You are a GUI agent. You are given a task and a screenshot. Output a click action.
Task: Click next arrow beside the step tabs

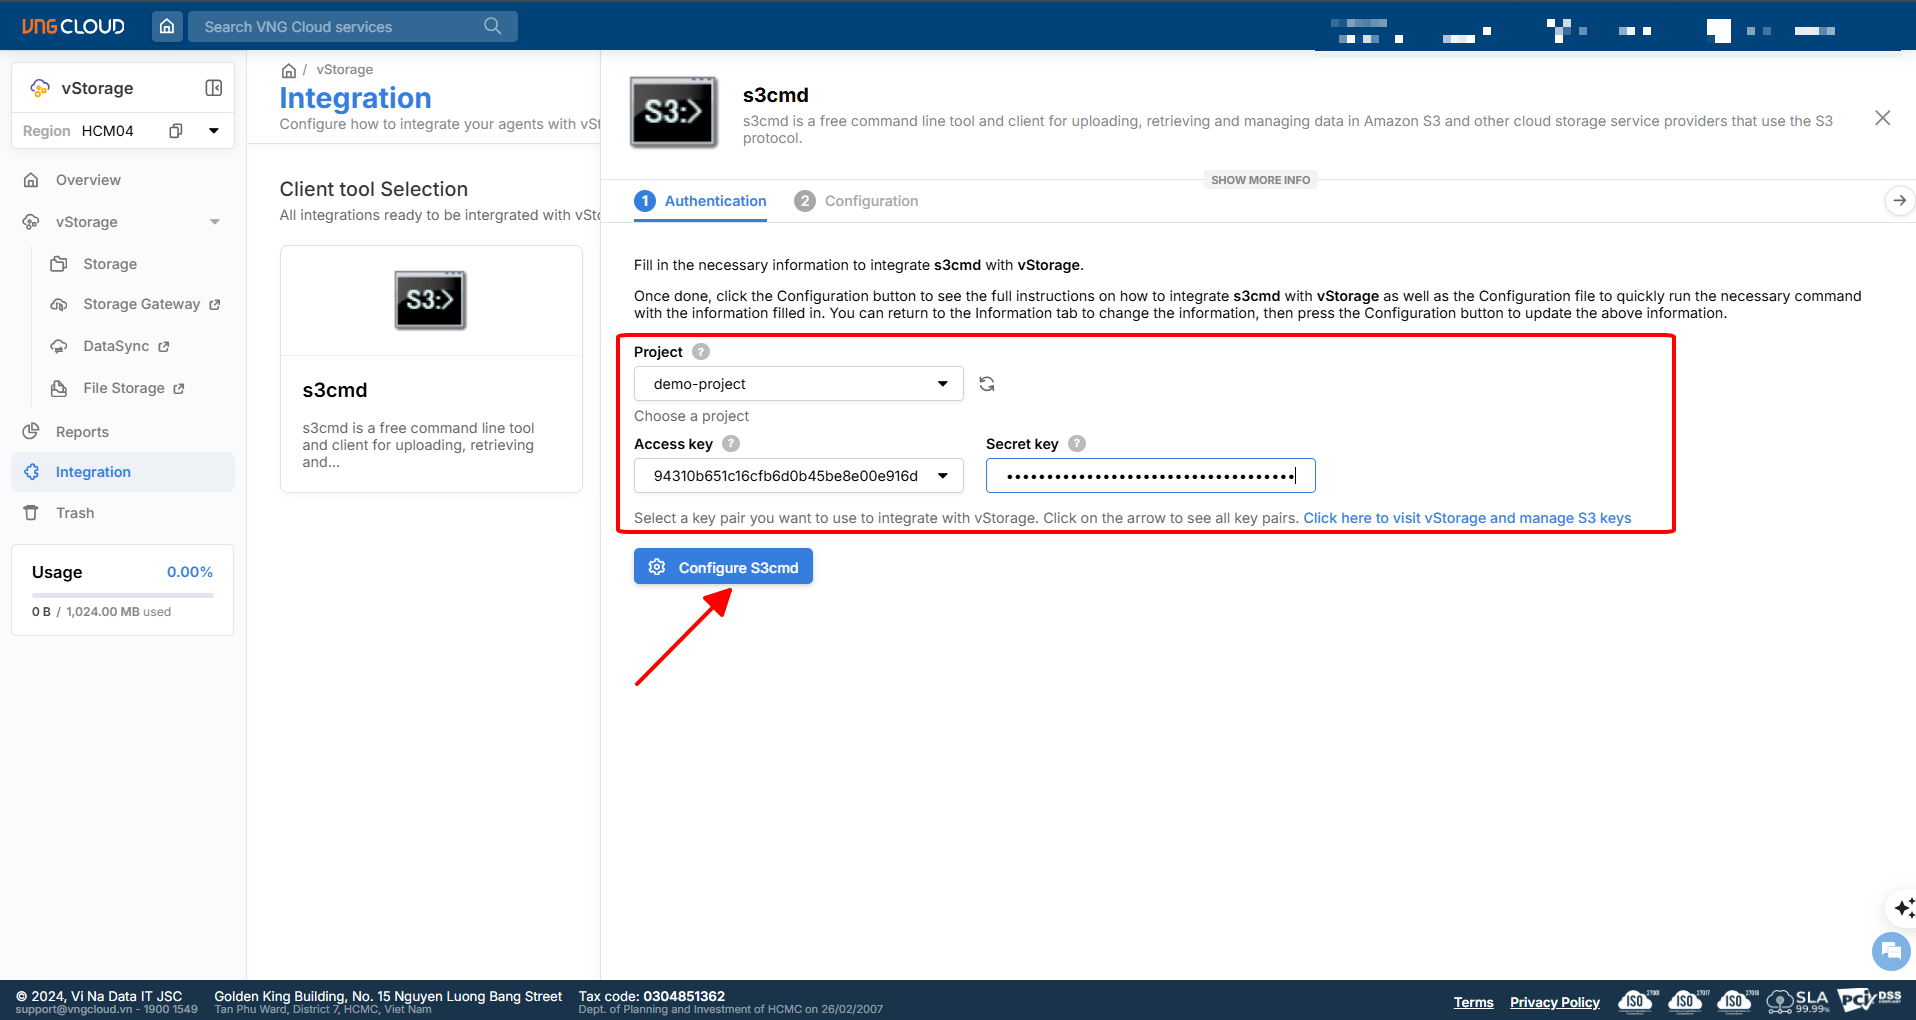(x=1899, y=201)
